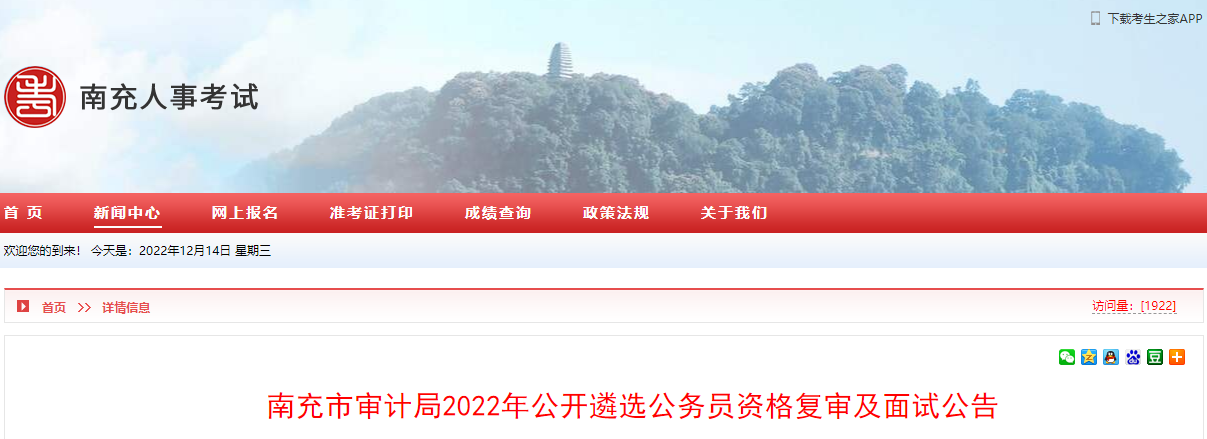The height and width of the screenshot is (439, 1207).
Task: Open 成绩查询 navigation item
Action: tap(498, 213)
